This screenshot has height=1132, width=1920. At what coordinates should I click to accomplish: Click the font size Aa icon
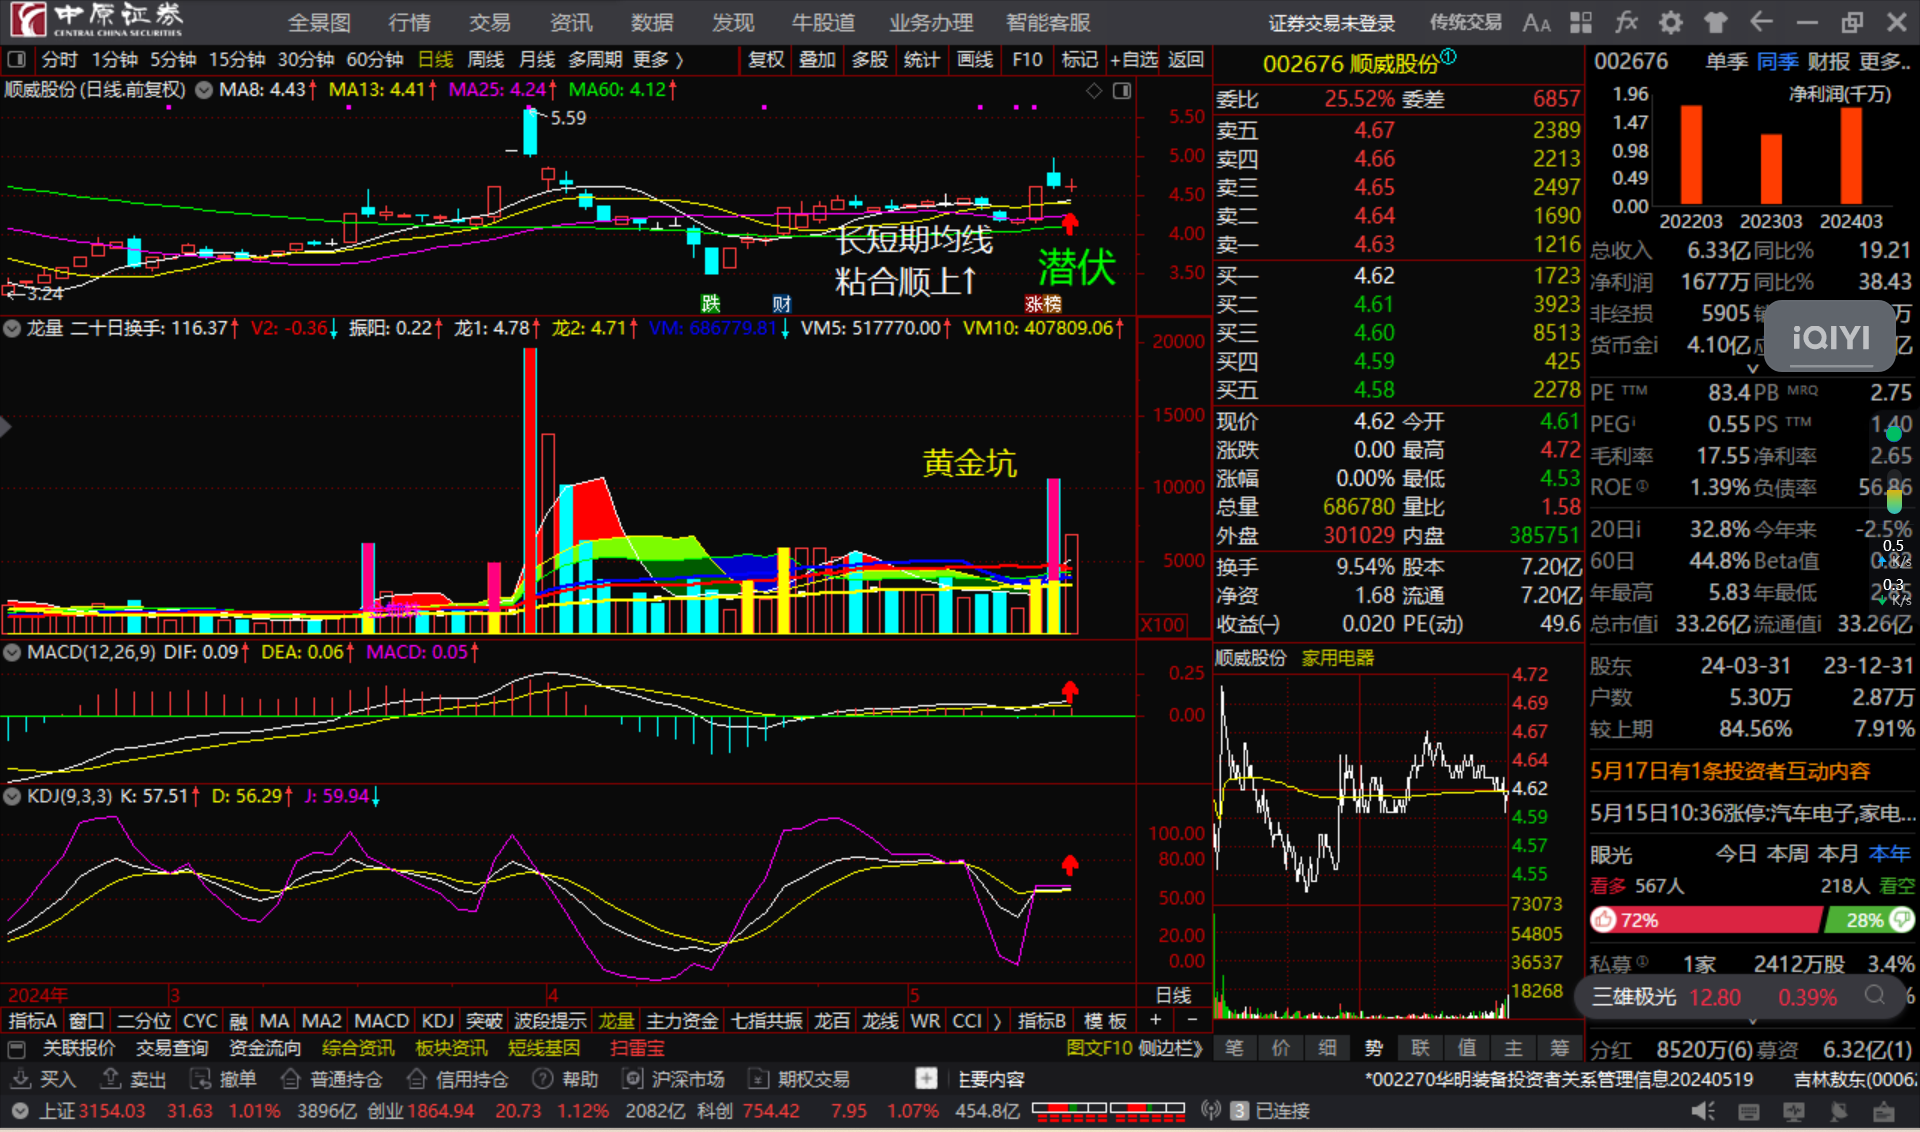click(x=1536, y=22)
